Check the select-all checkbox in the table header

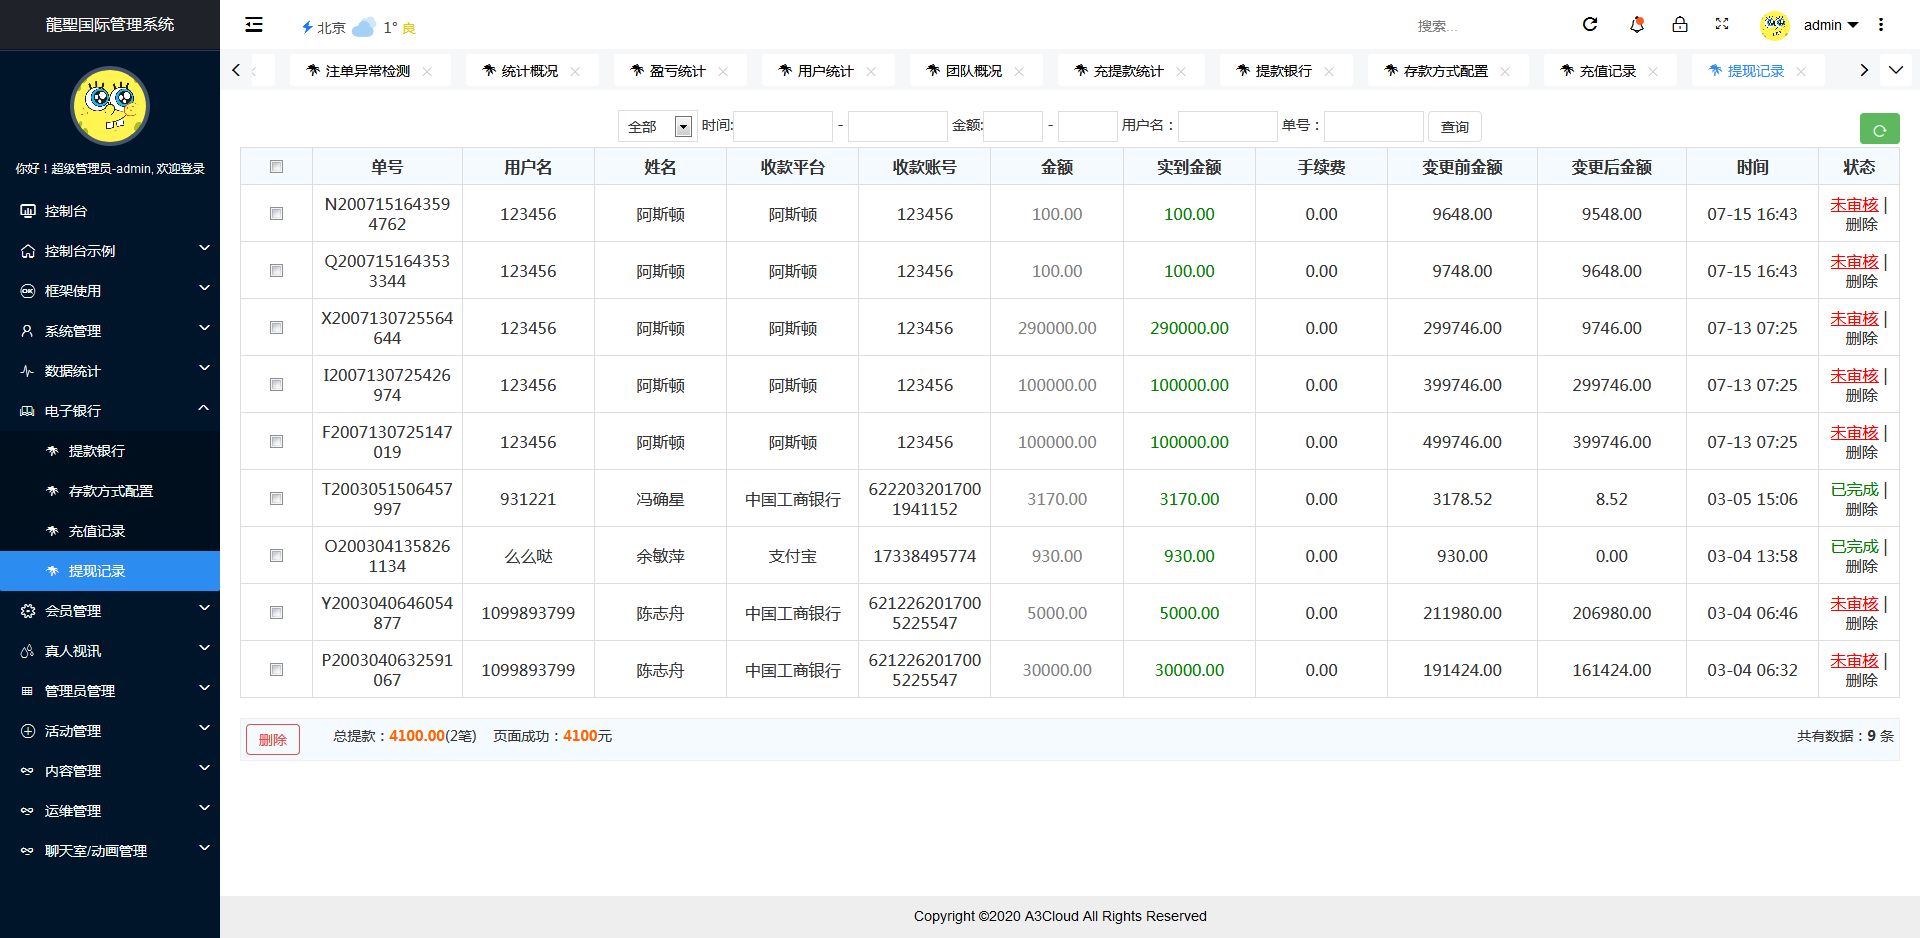pos(276,166)
